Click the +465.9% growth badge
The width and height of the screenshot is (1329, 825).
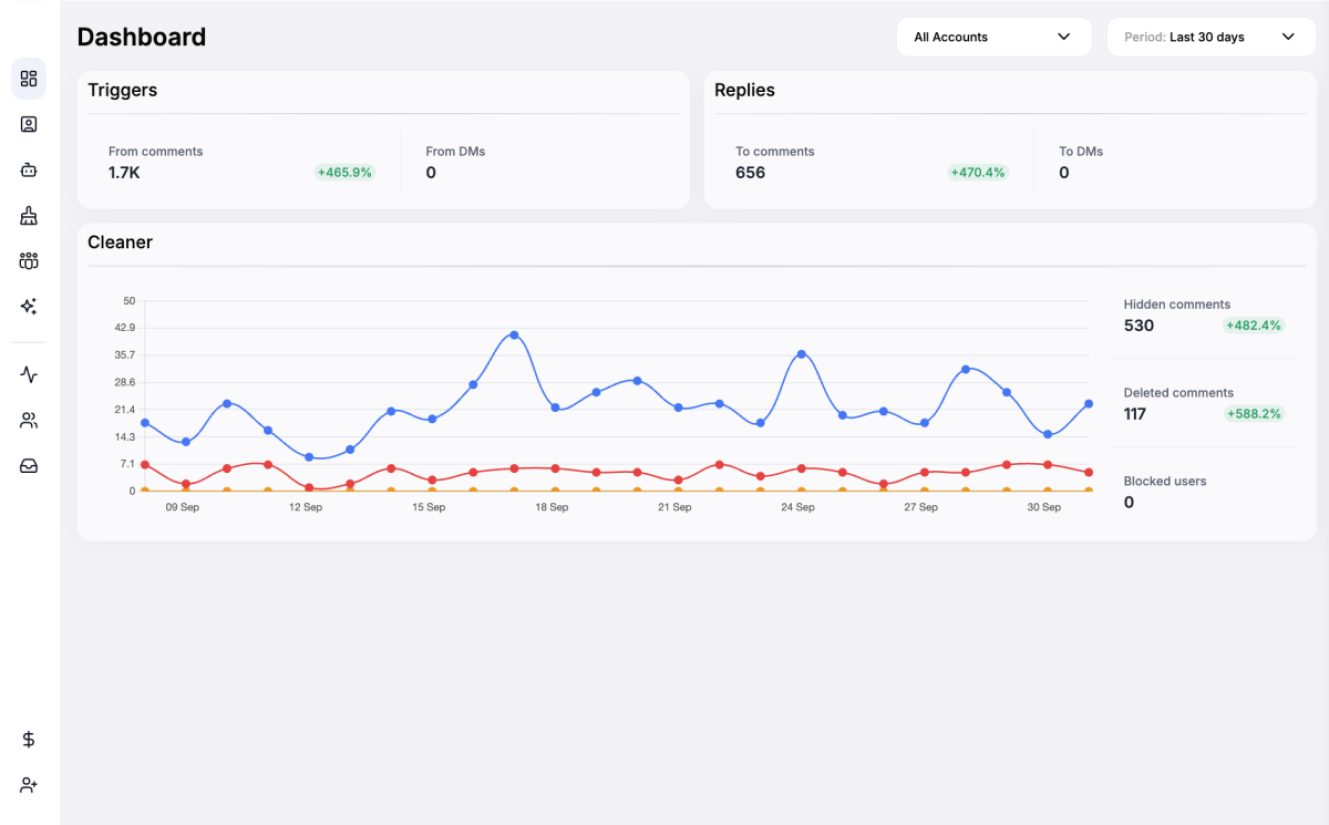345,173
